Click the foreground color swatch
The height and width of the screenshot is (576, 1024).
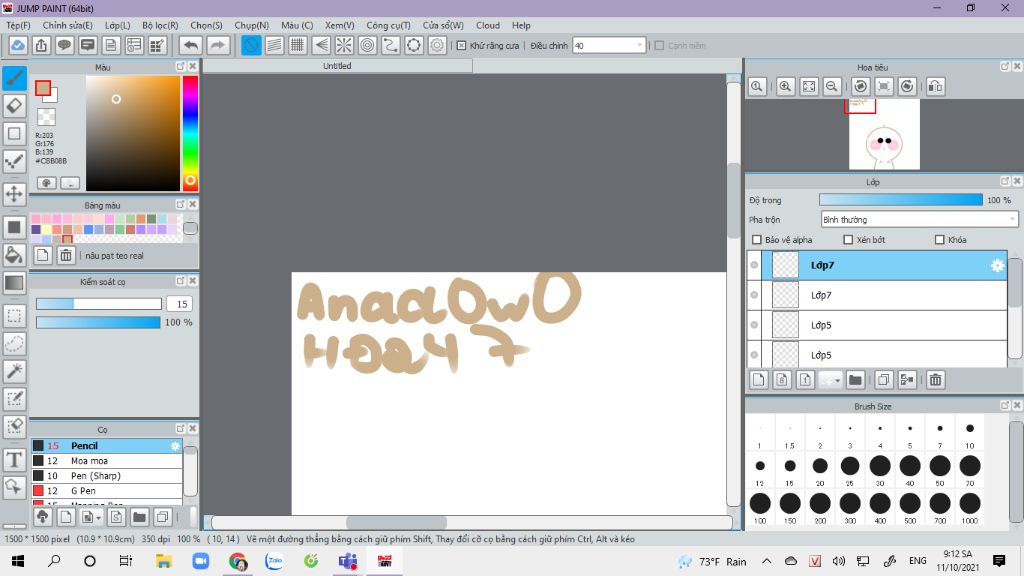pyautogui.click(x=43, y=88)
